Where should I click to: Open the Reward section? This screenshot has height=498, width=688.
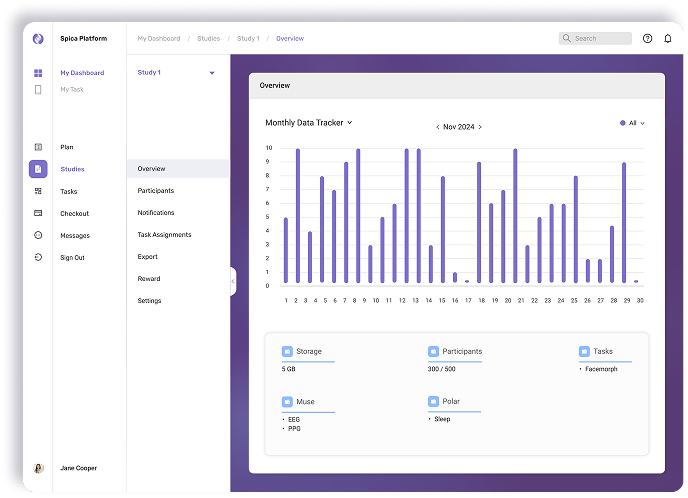149,279
